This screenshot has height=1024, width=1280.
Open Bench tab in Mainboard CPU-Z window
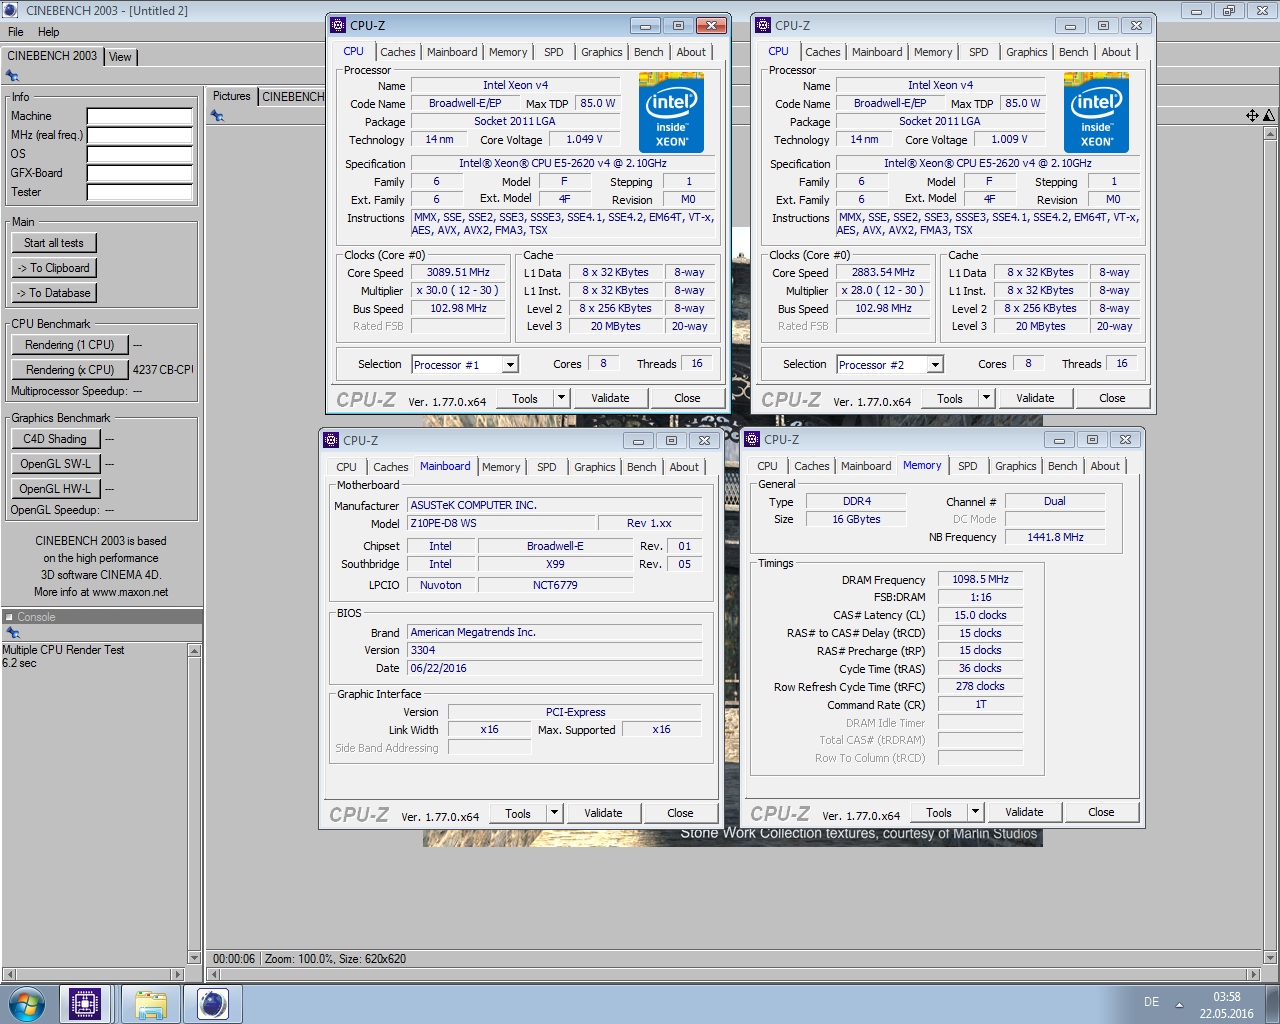642,467
